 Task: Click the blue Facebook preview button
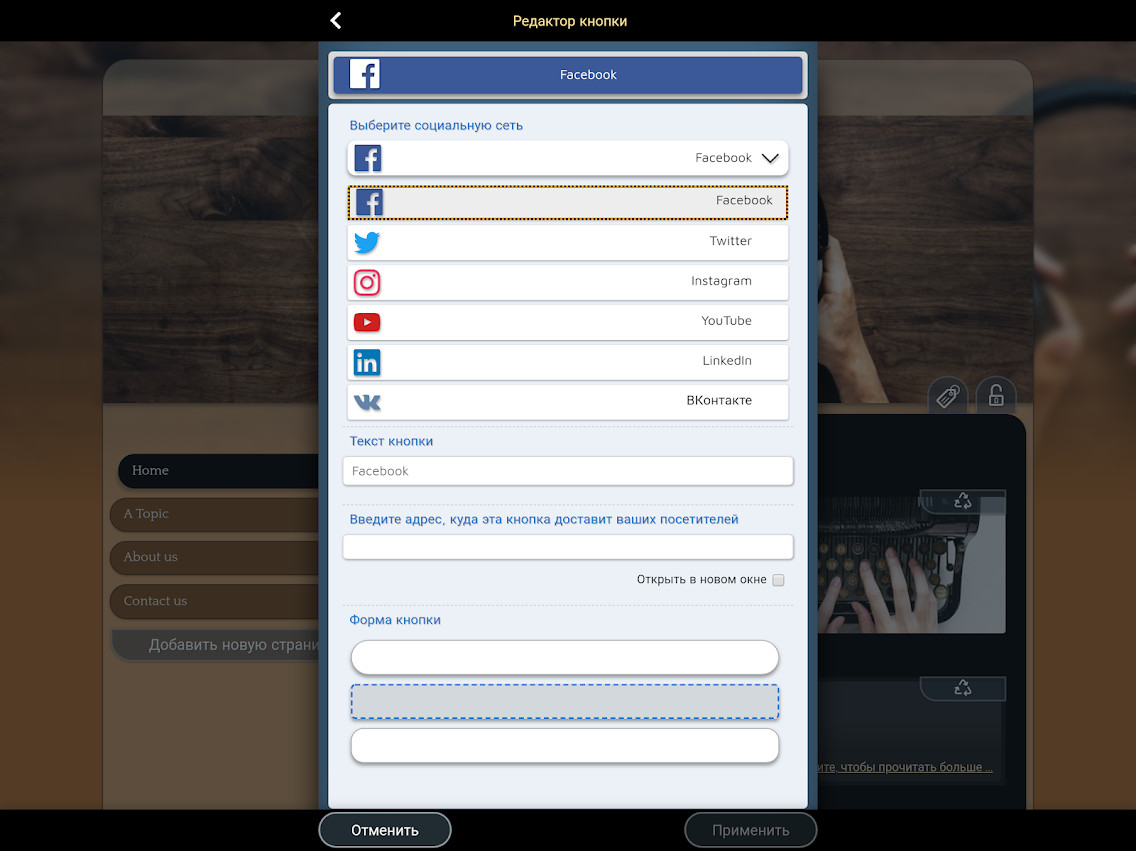568,75
